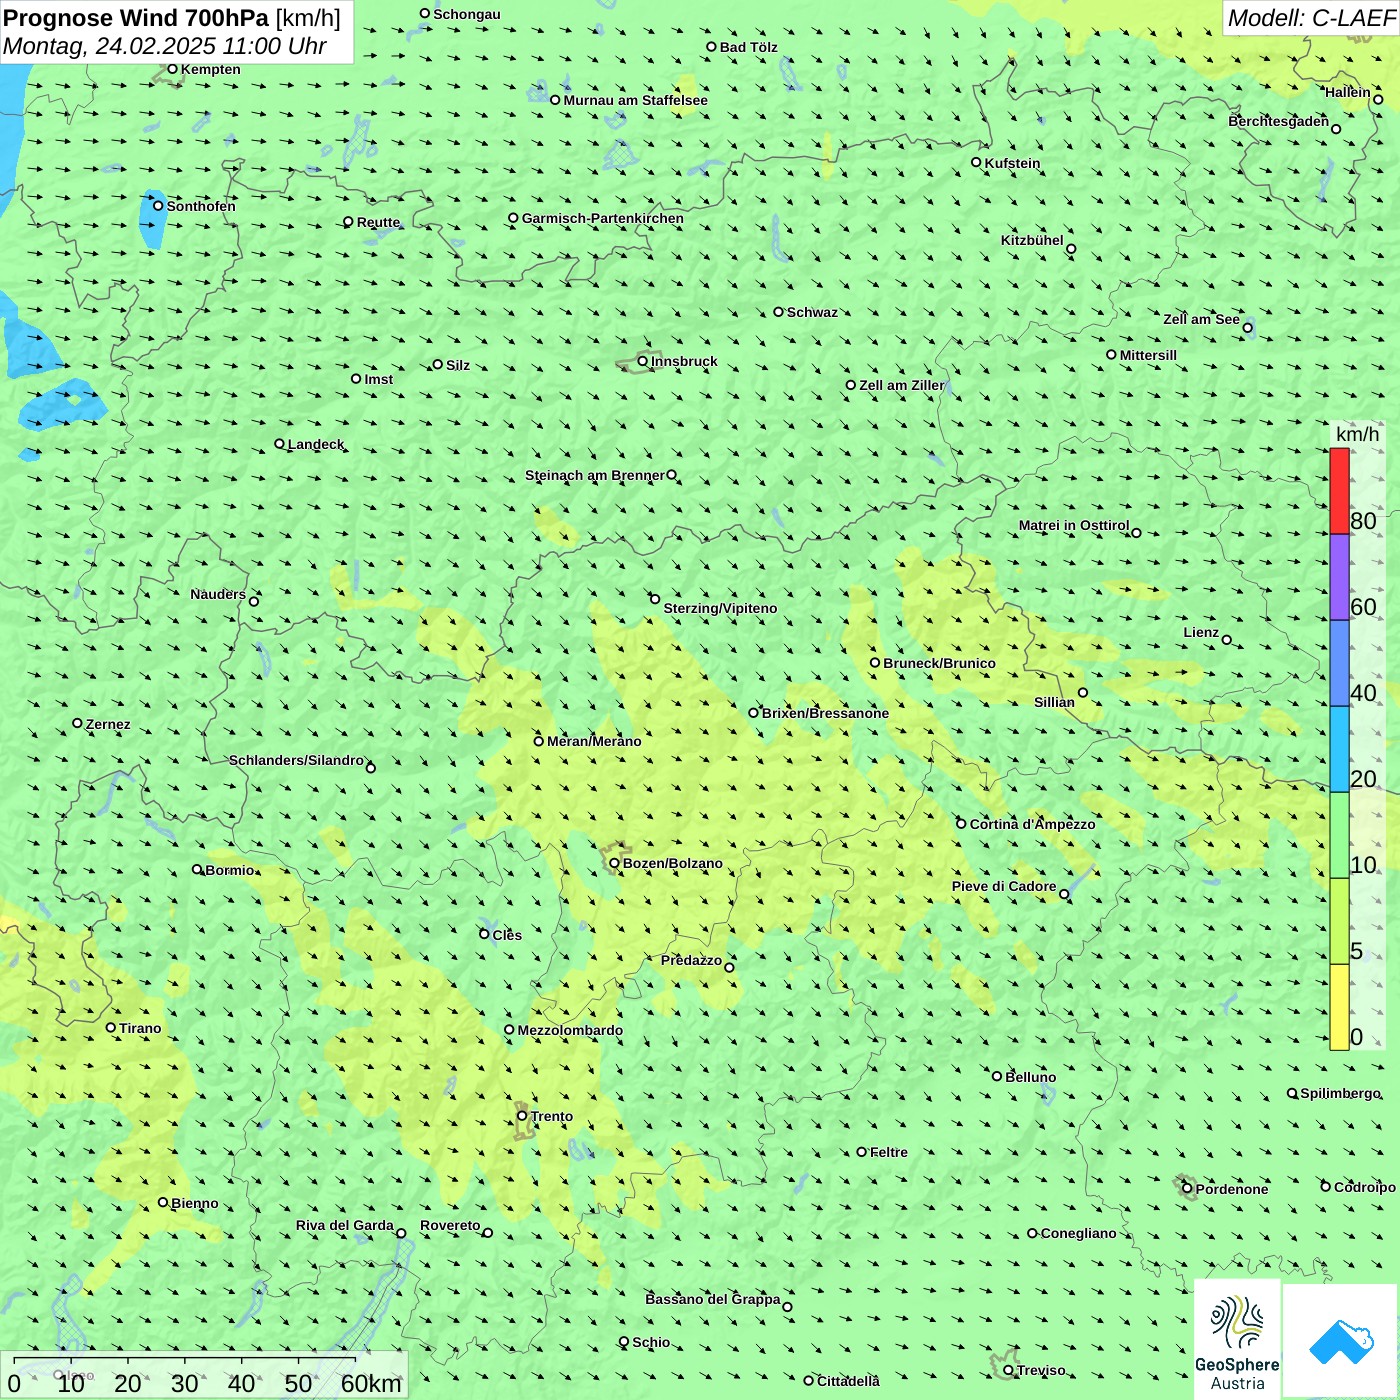Click the red 80 km/h legend color
The width and height of the screenshot is (1400, 1400).
coord(1339,491)
